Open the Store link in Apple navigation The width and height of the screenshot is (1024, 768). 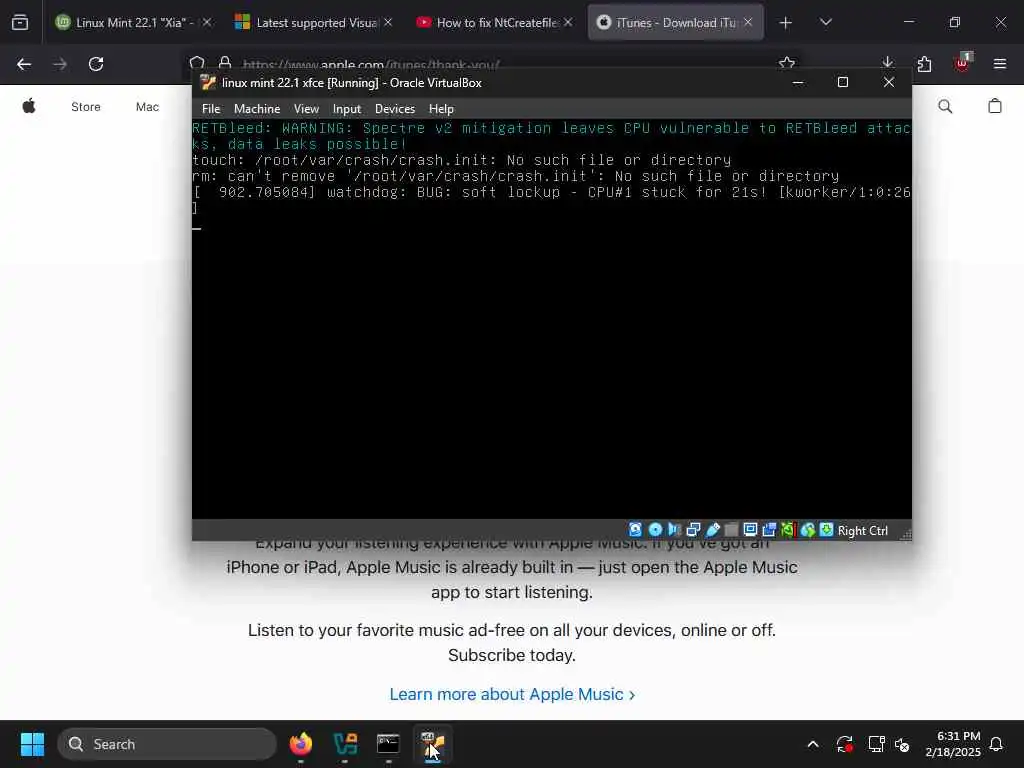86,107
